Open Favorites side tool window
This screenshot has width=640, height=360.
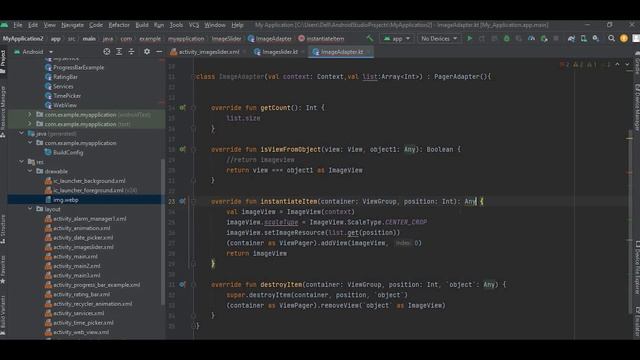[3, 270]
